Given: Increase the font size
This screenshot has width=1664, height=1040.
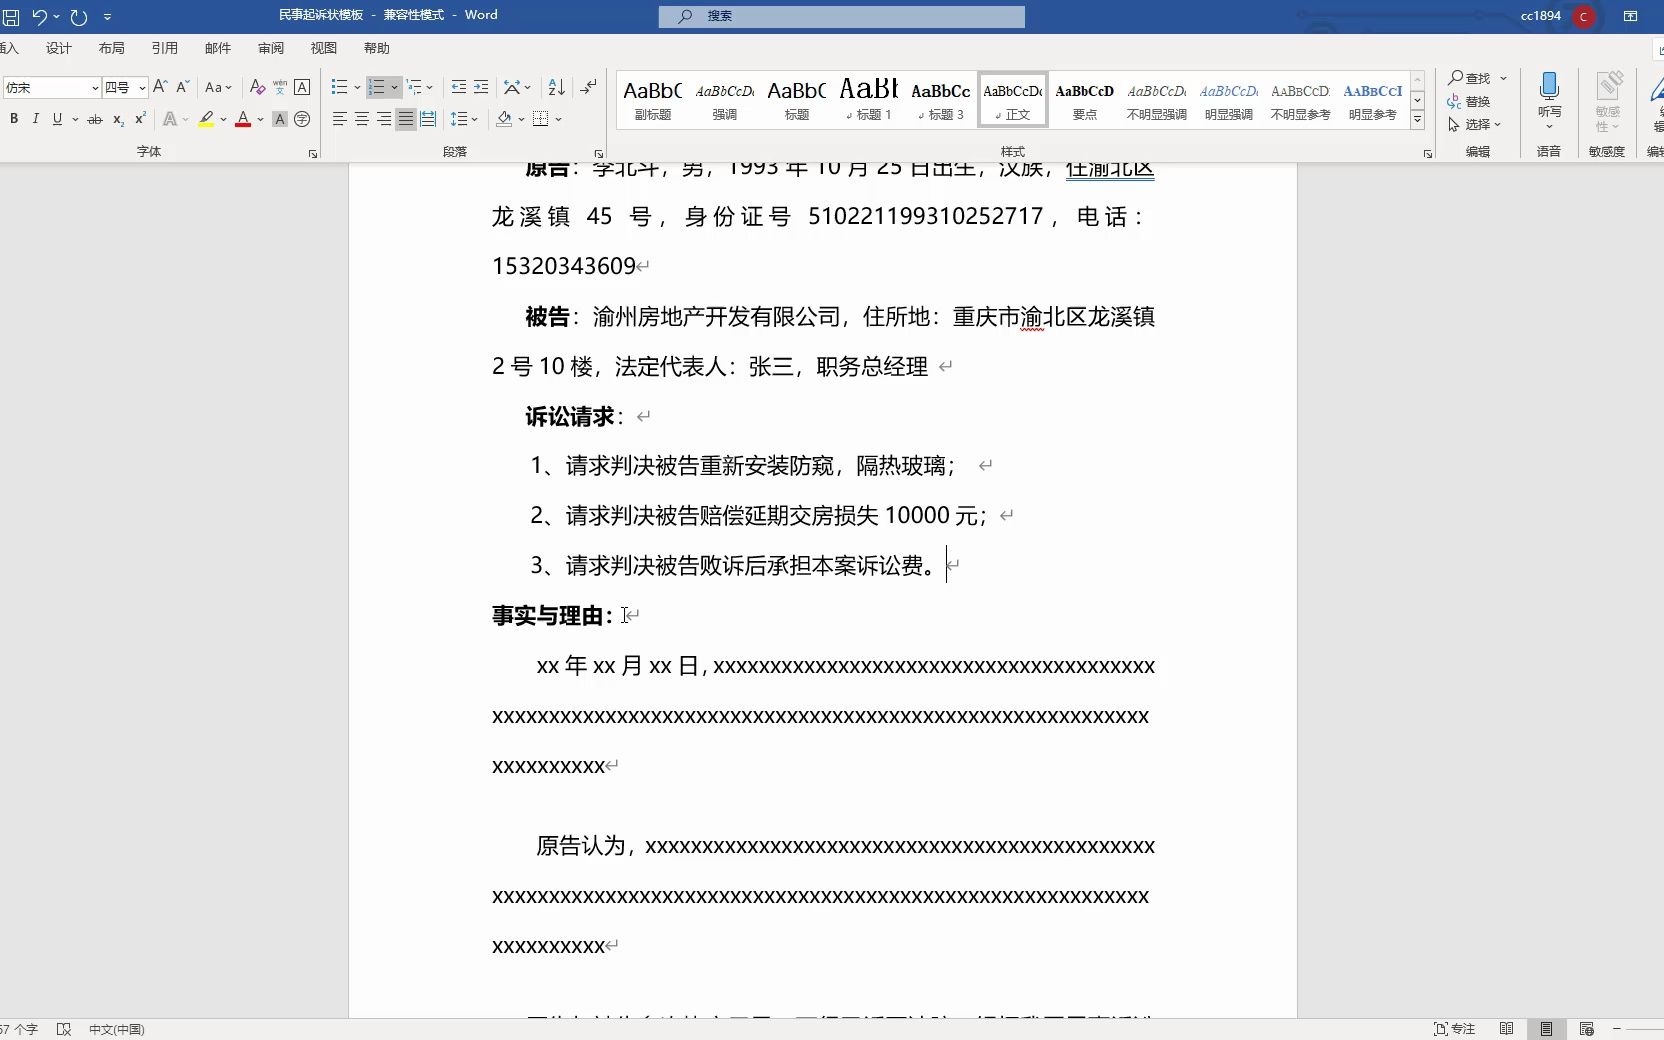Looking at the screenshot, I should click(160, 87).
